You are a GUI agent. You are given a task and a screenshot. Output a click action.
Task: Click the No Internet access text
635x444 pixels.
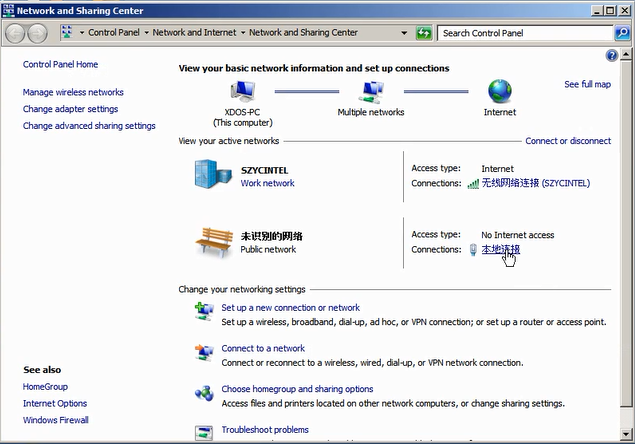[x=518, y=235]
